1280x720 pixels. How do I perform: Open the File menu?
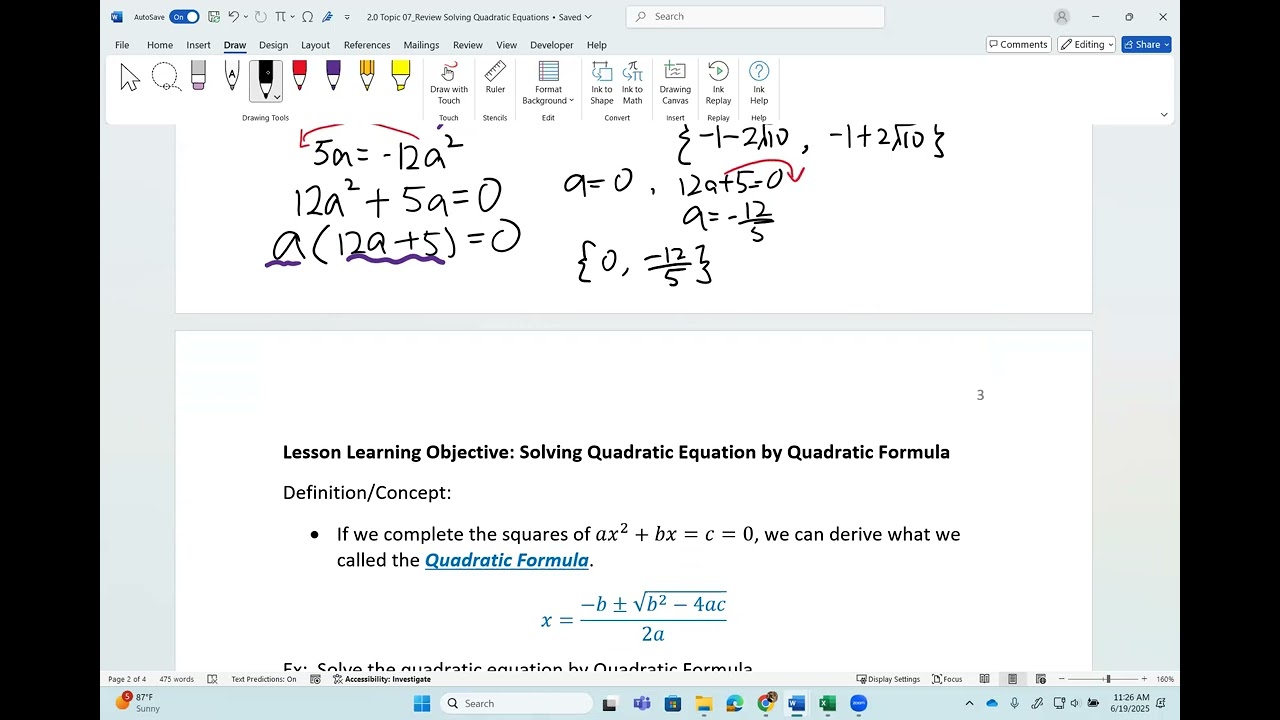coord(122,45)
